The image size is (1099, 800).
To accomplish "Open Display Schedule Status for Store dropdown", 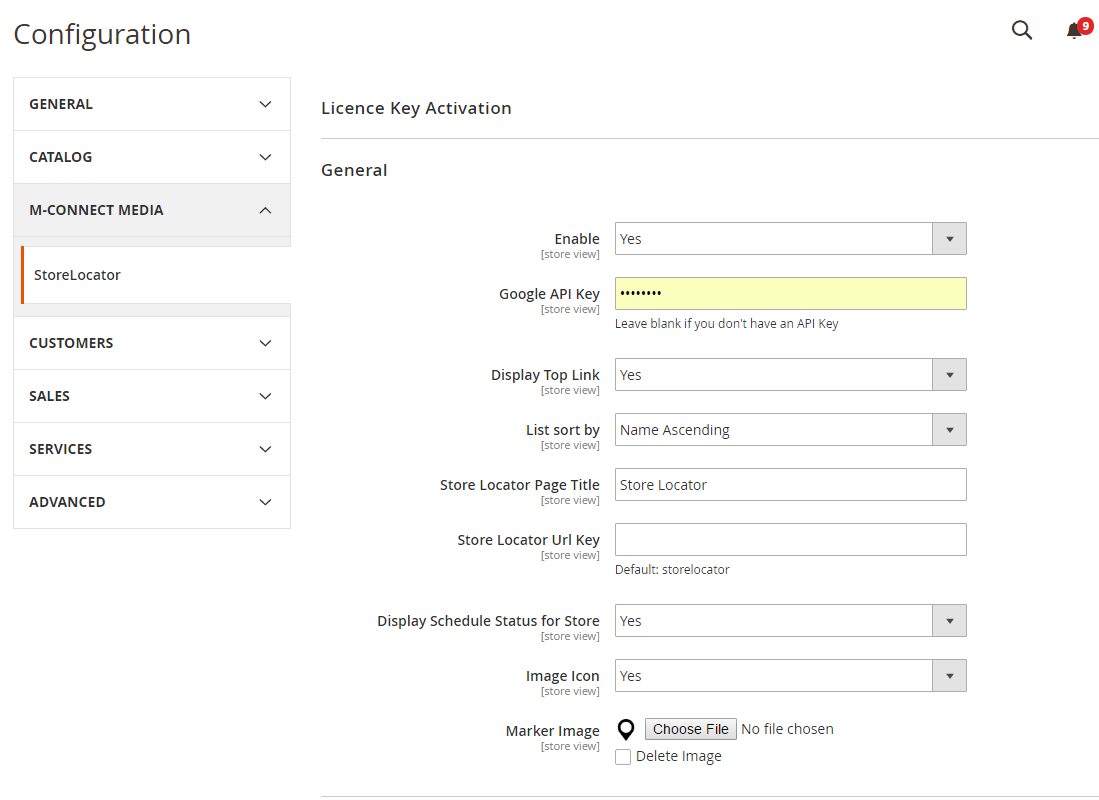I will pos(790,621).
